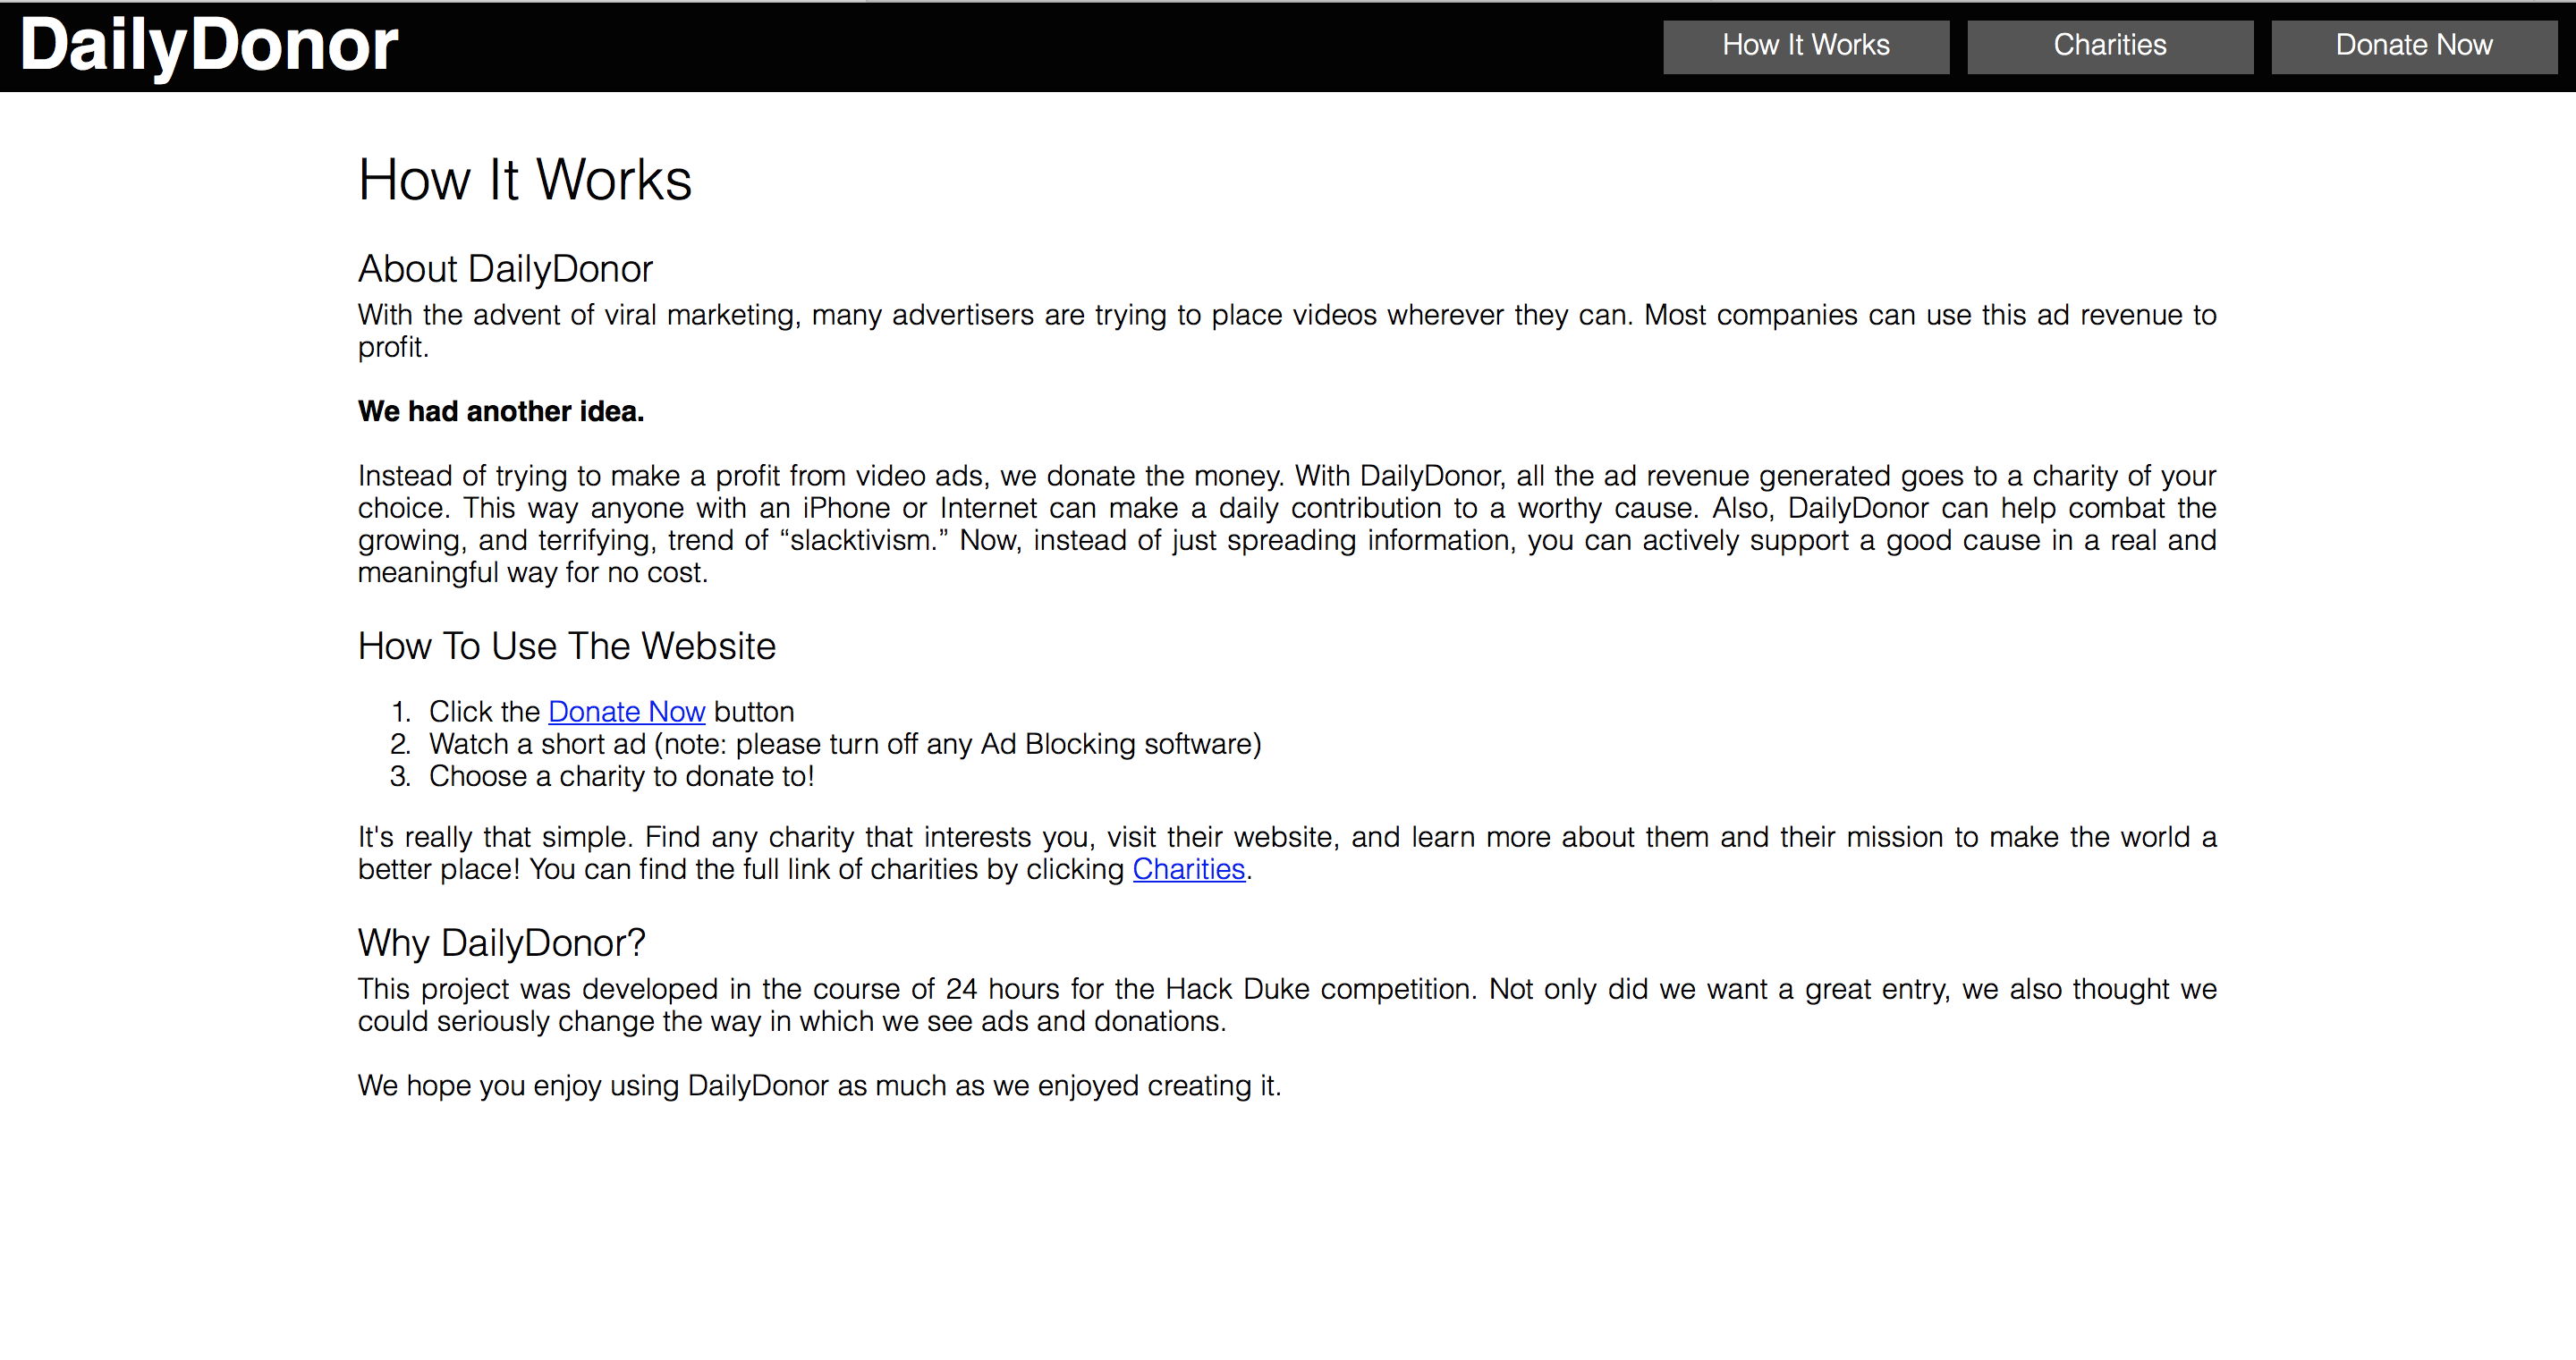Click the viral marketing intro paragraph
The height and width of the screenshot is (1360, 2576).
1286,316
